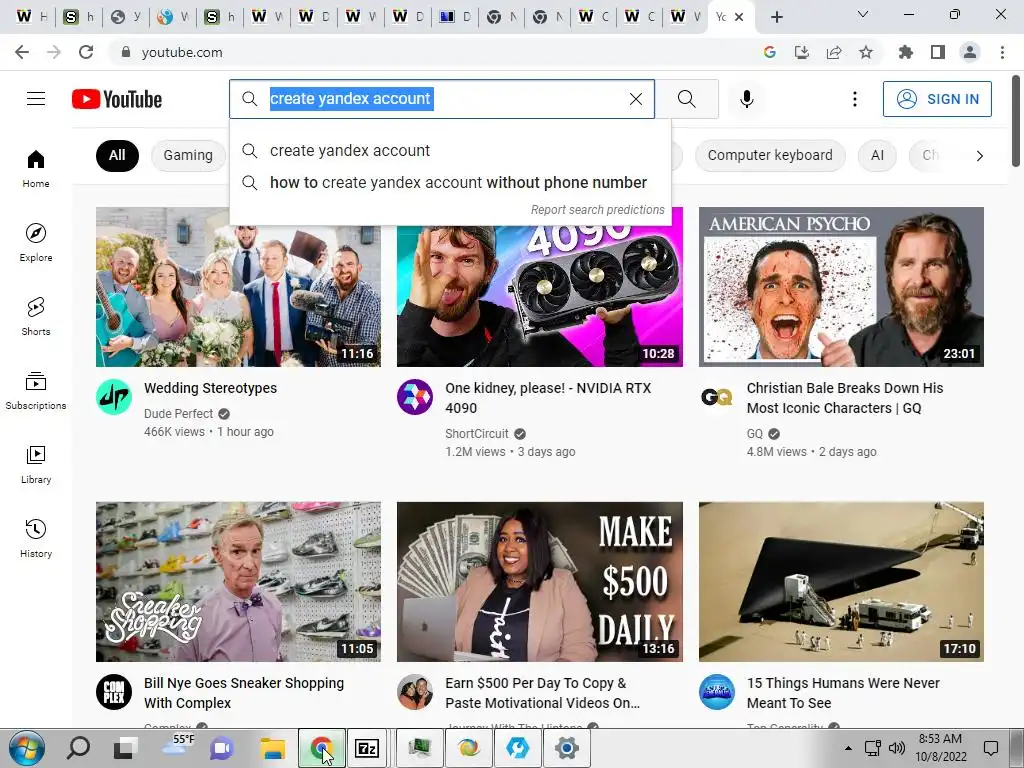
Task: Open Explore in the sidebar
Action: click(x=36, y=242)
